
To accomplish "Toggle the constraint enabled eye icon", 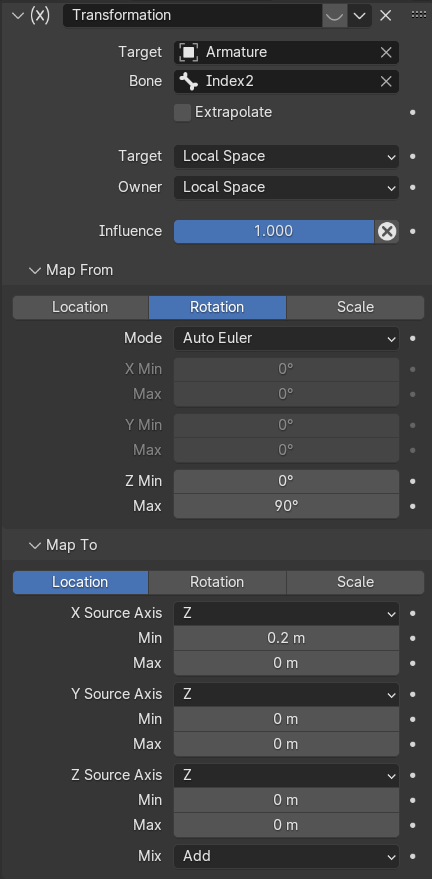I will pyautogui.click(x=335, y=15).
